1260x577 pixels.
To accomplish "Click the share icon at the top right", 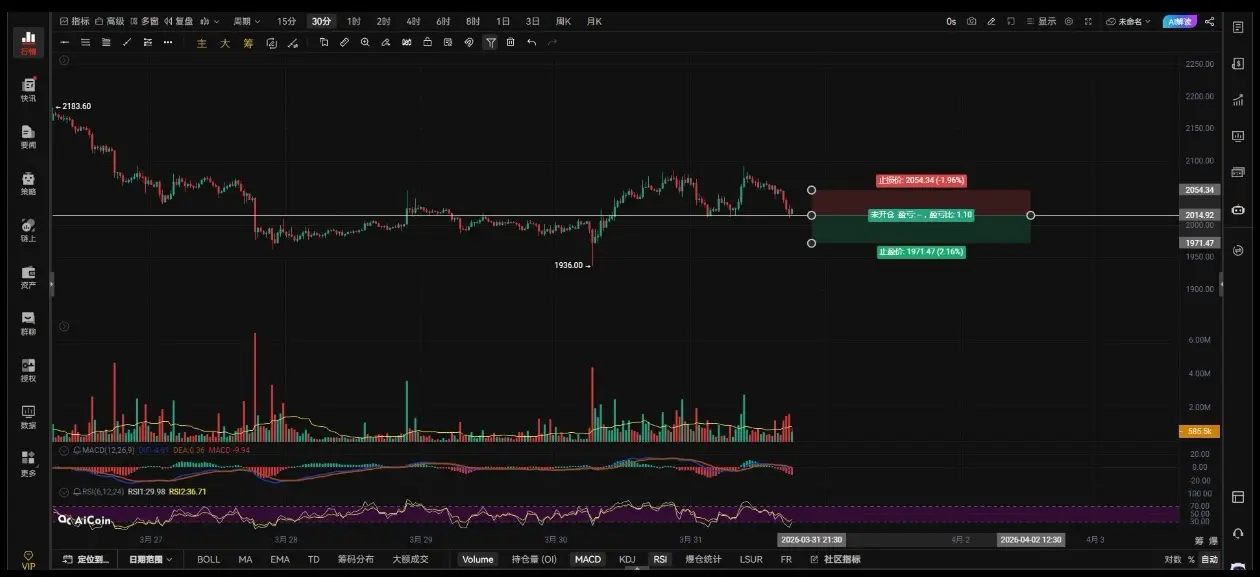I will [1209, 21].
